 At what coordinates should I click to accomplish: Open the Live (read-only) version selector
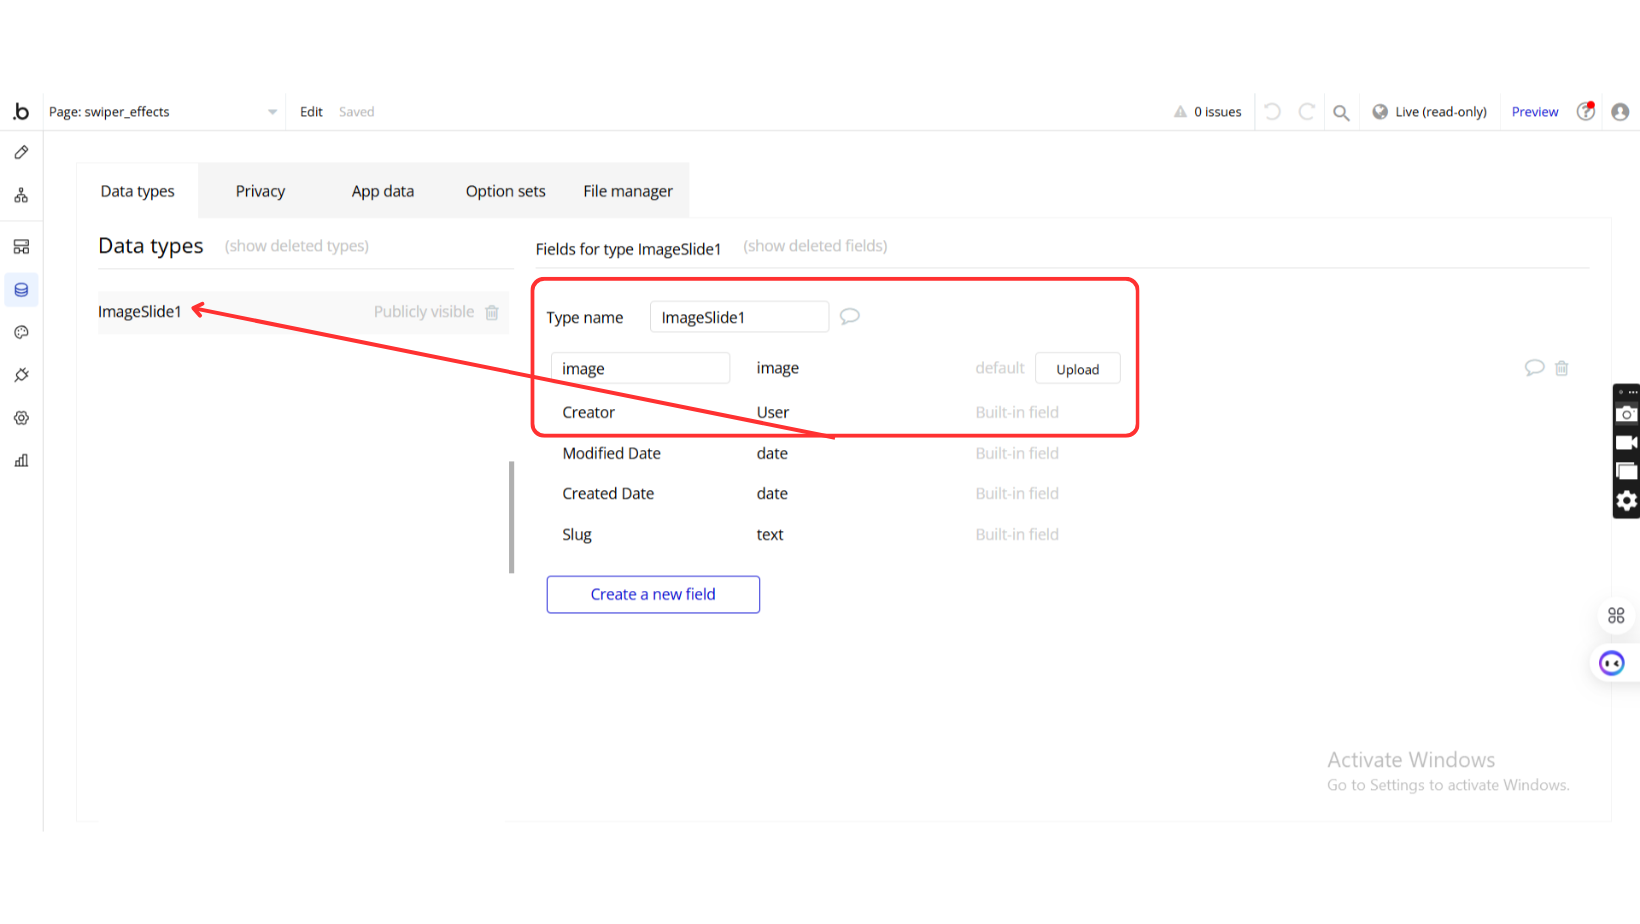click(x=1429, y=112)
